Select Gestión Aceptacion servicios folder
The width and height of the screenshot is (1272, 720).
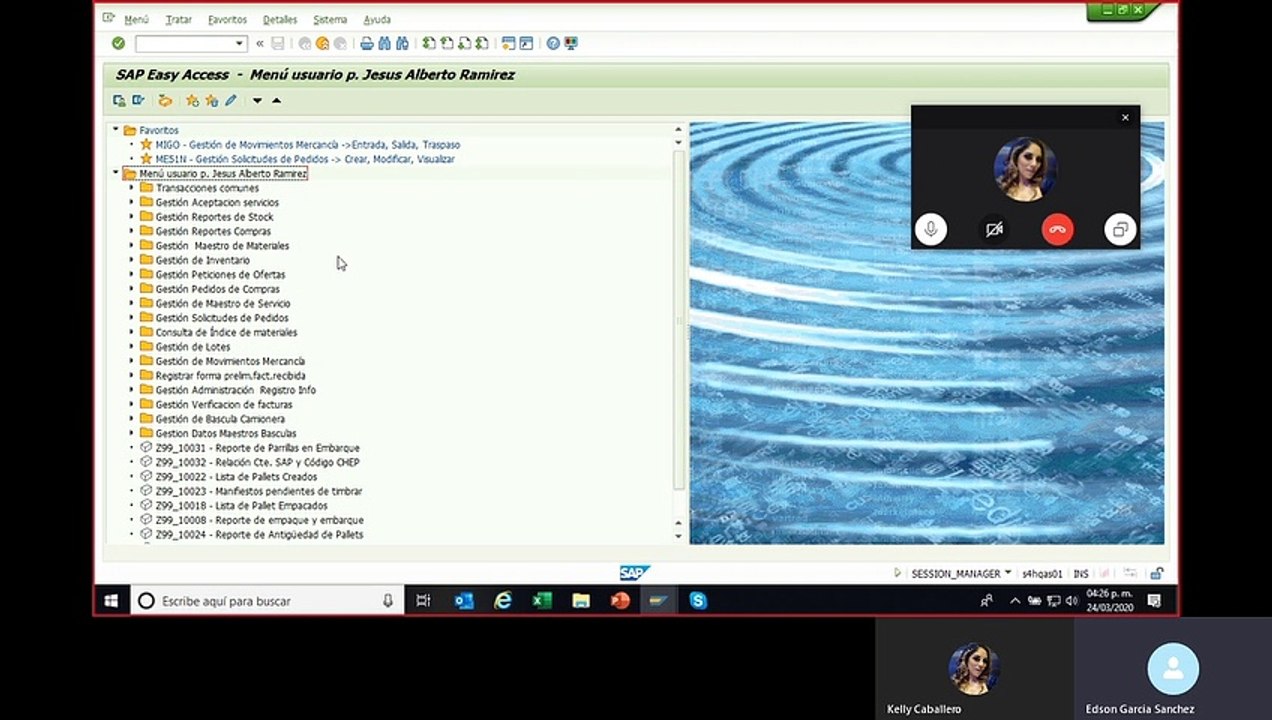217,203
